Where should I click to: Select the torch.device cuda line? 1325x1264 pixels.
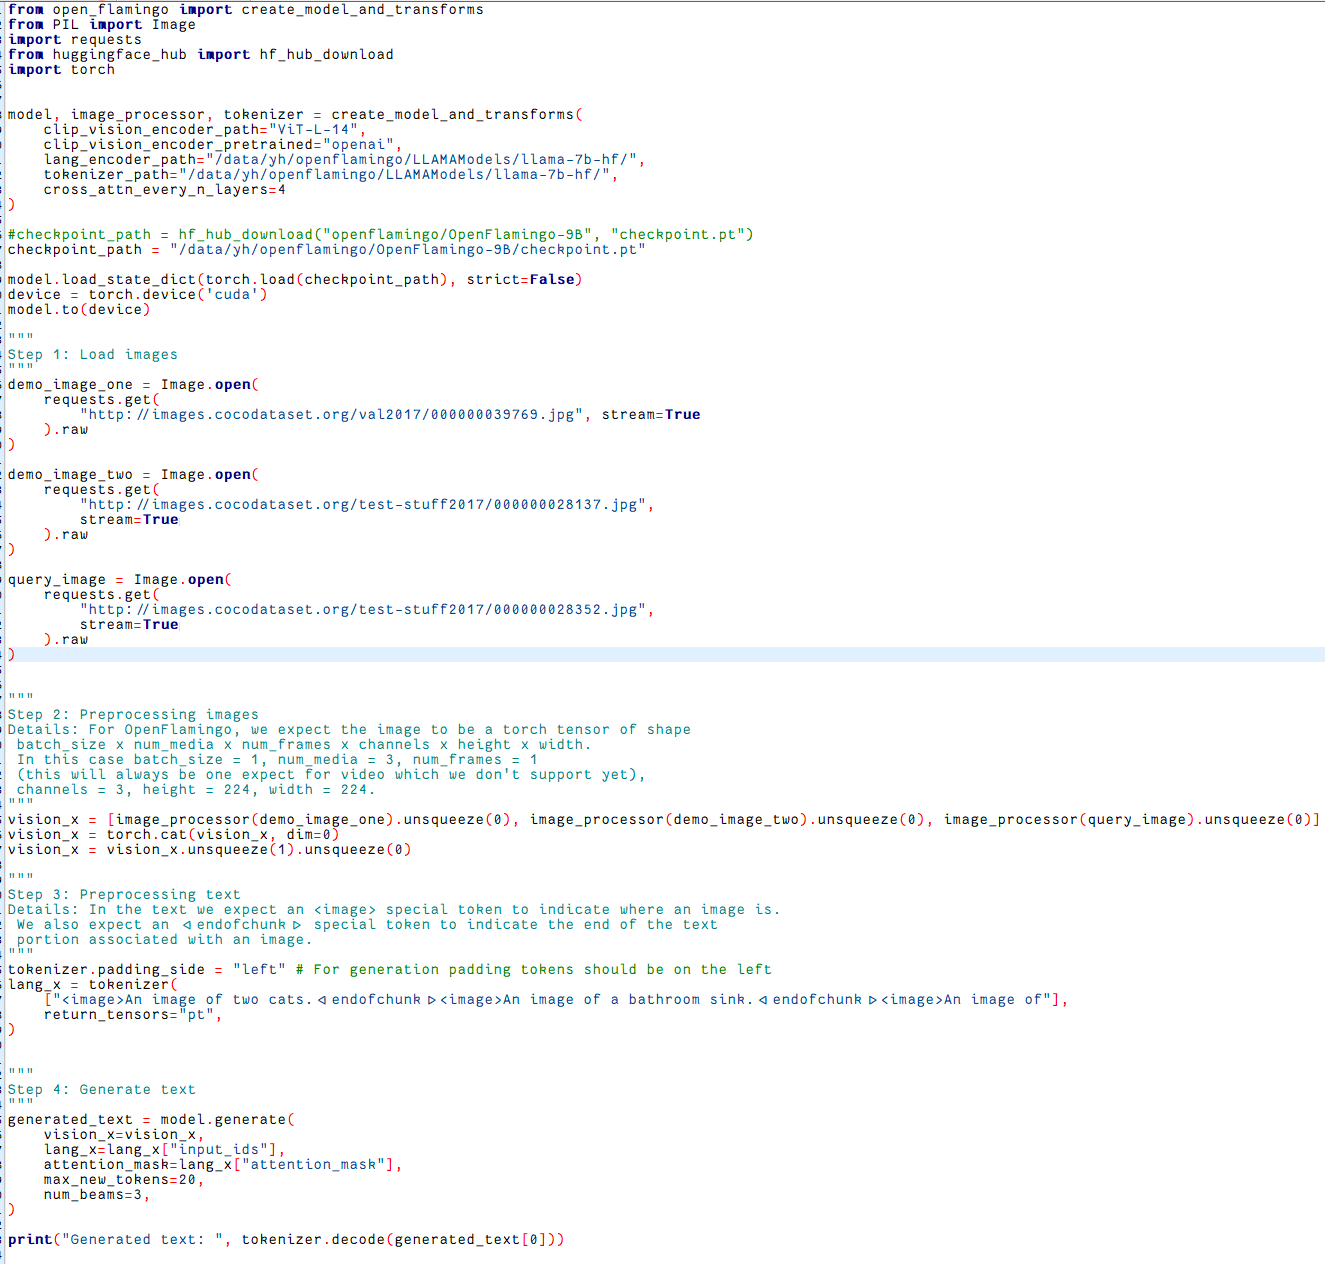[137, 294]
